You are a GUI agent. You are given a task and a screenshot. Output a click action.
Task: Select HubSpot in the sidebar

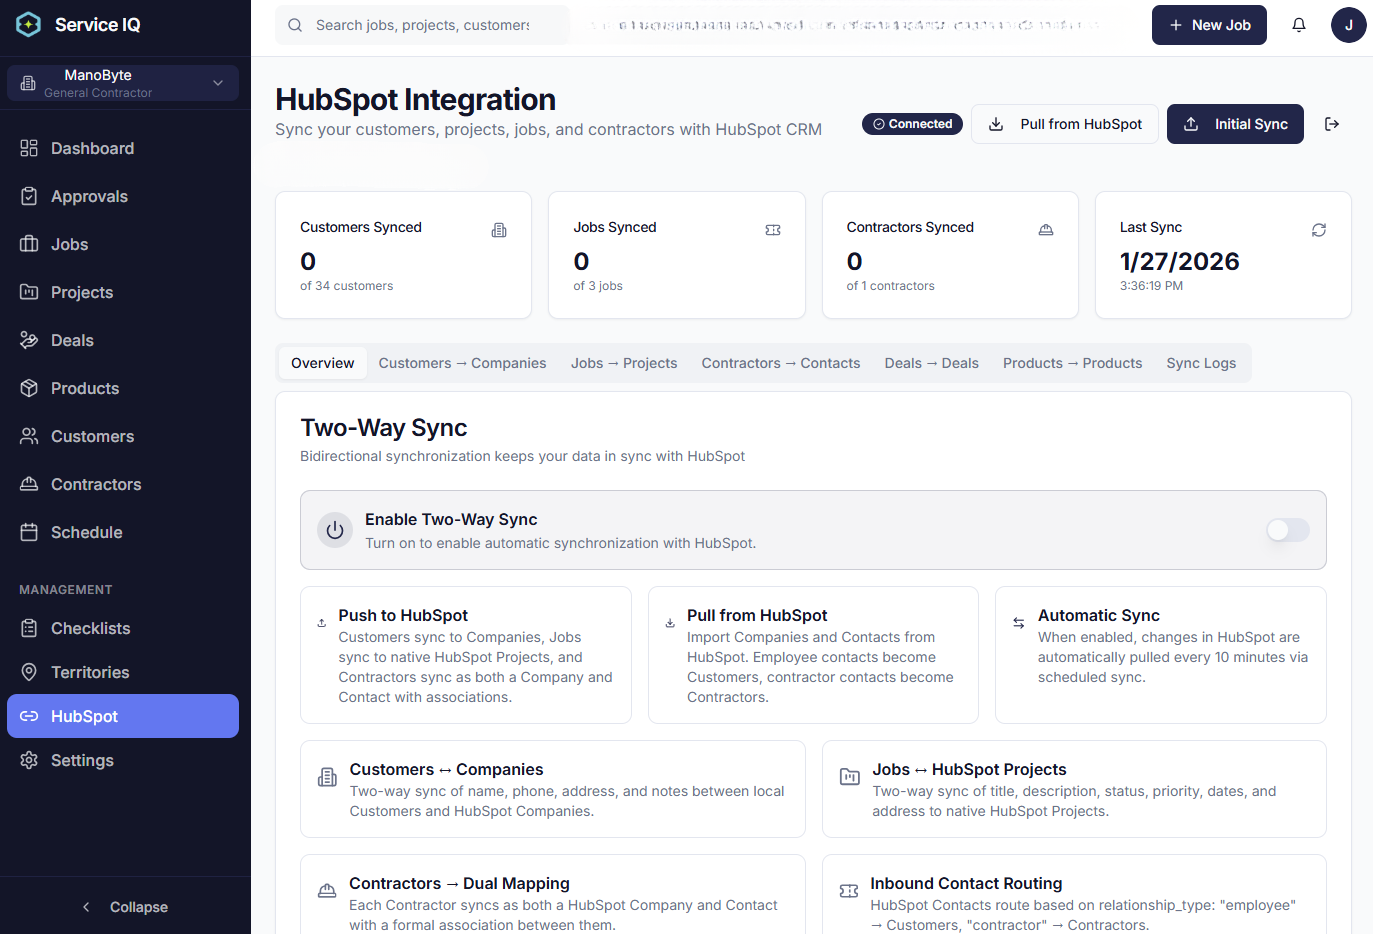(123, 716)
